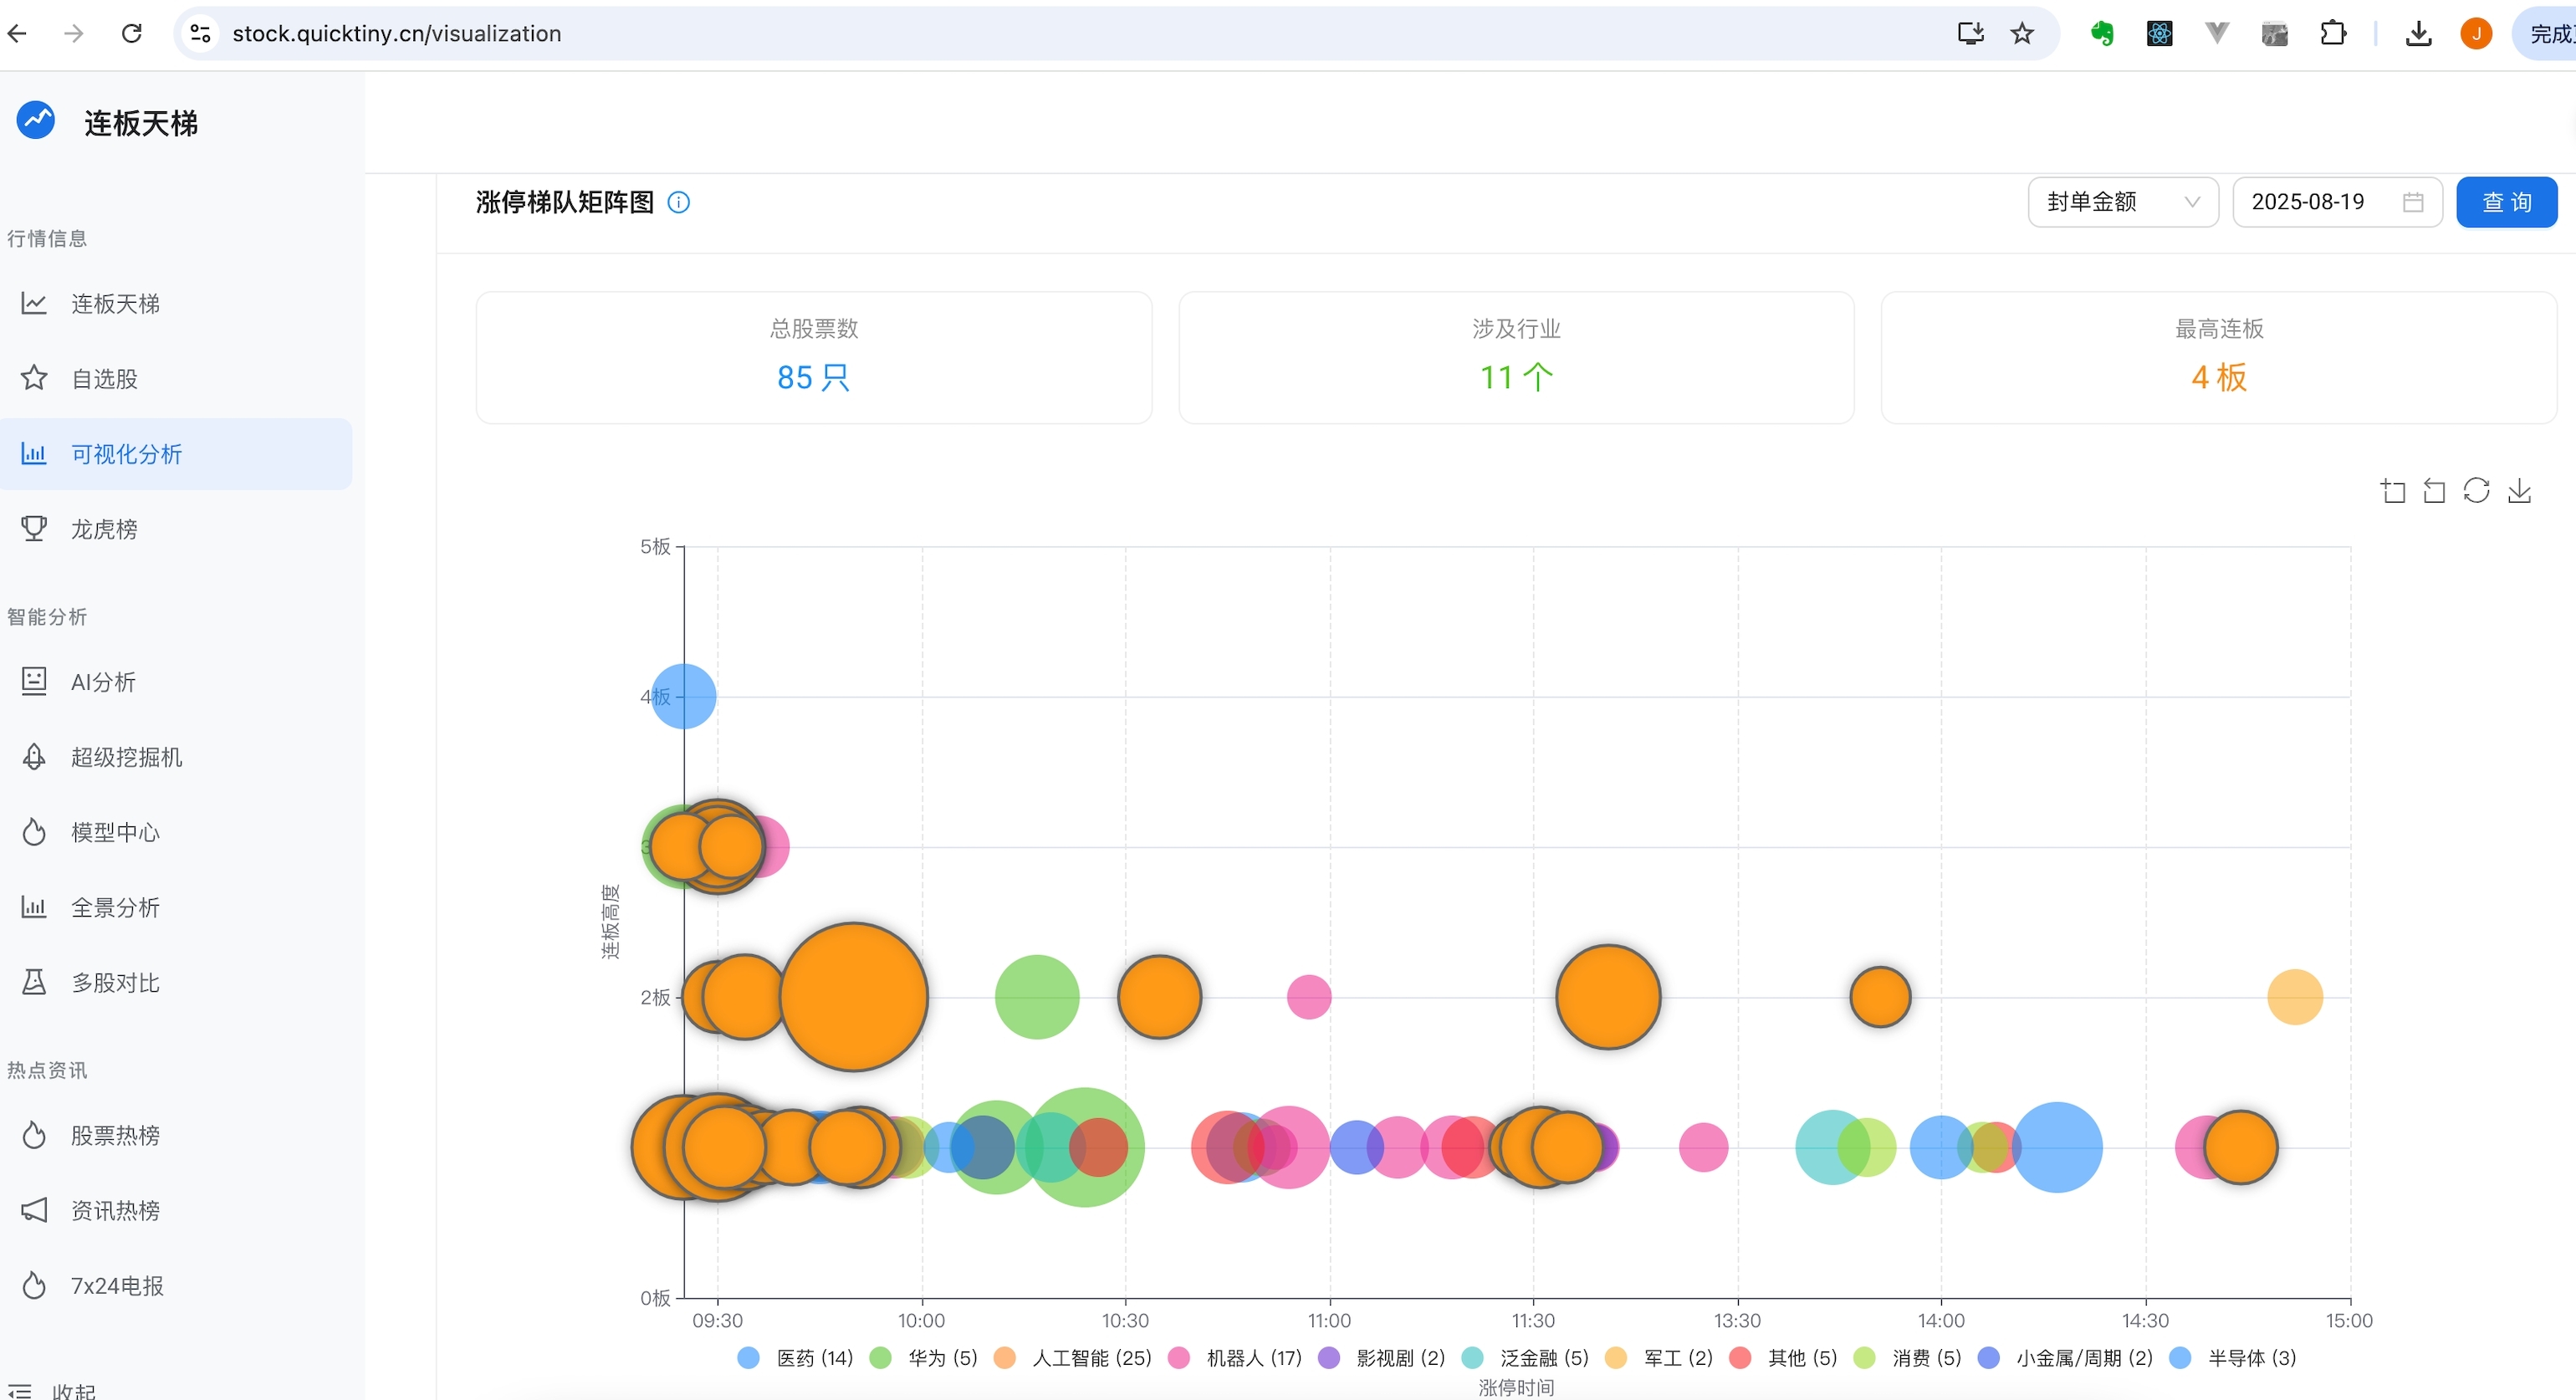Open 资讯热榜 sidebar item
Viewport: 2576px width, 1400px height.
pos(176,1210)
